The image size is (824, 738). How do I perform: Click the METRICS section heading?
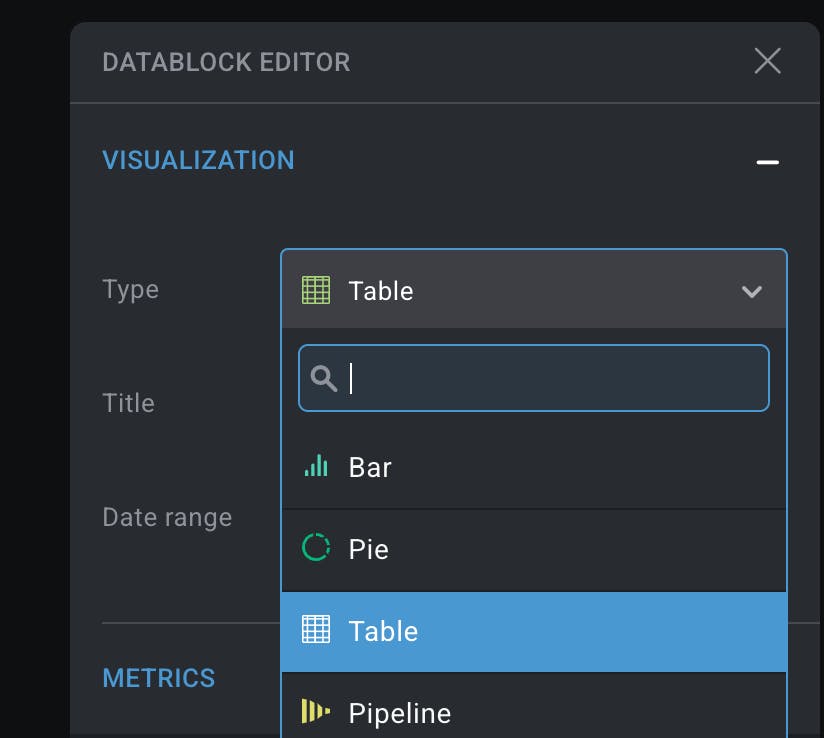click(158, 678)
